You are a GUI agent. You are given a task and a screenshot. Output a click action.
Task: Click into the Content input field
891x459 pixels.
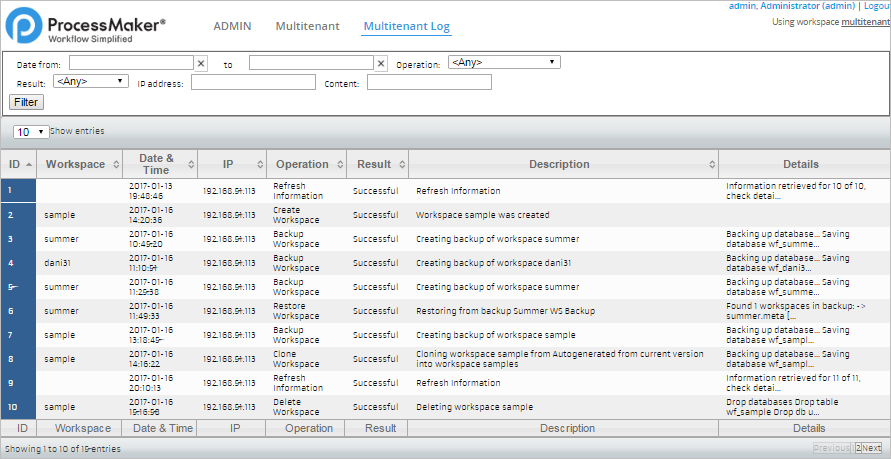(429, 83)
